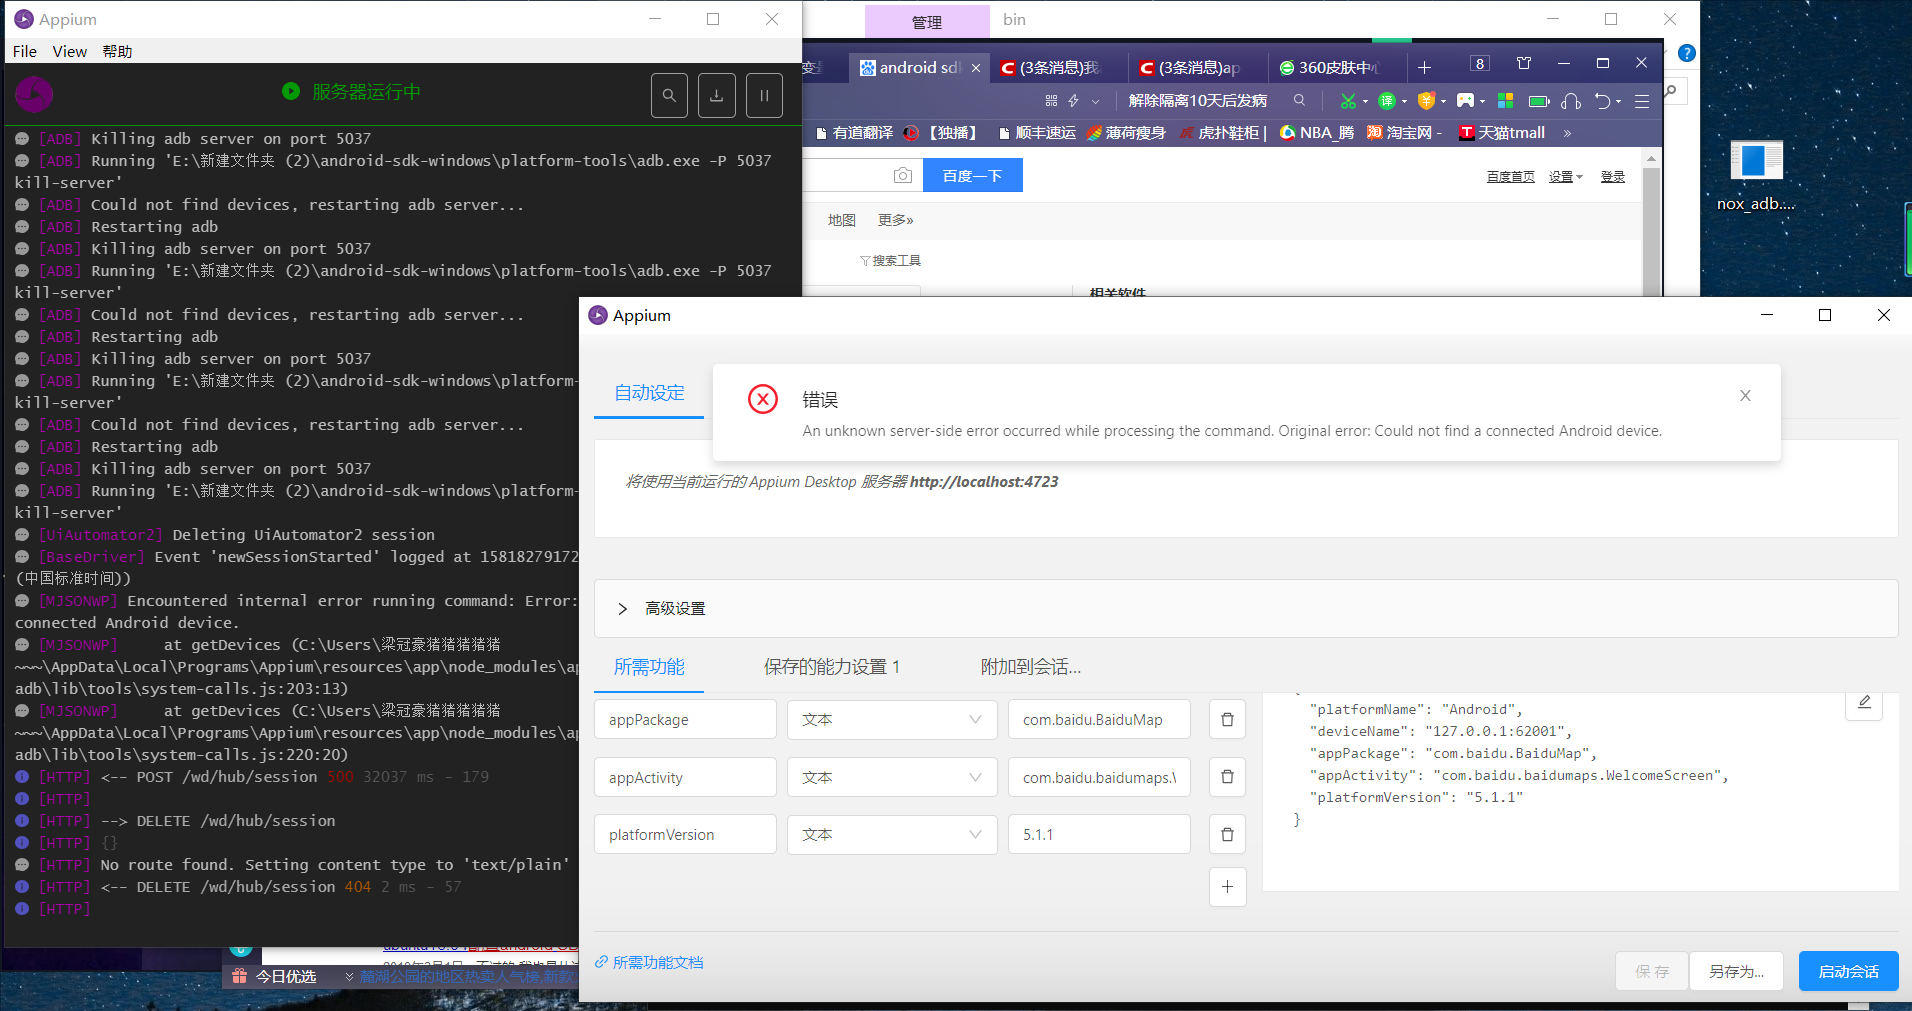Open the 有道翻译 bookmark
The image size is (1912, 1011).
tap(854, 133)
